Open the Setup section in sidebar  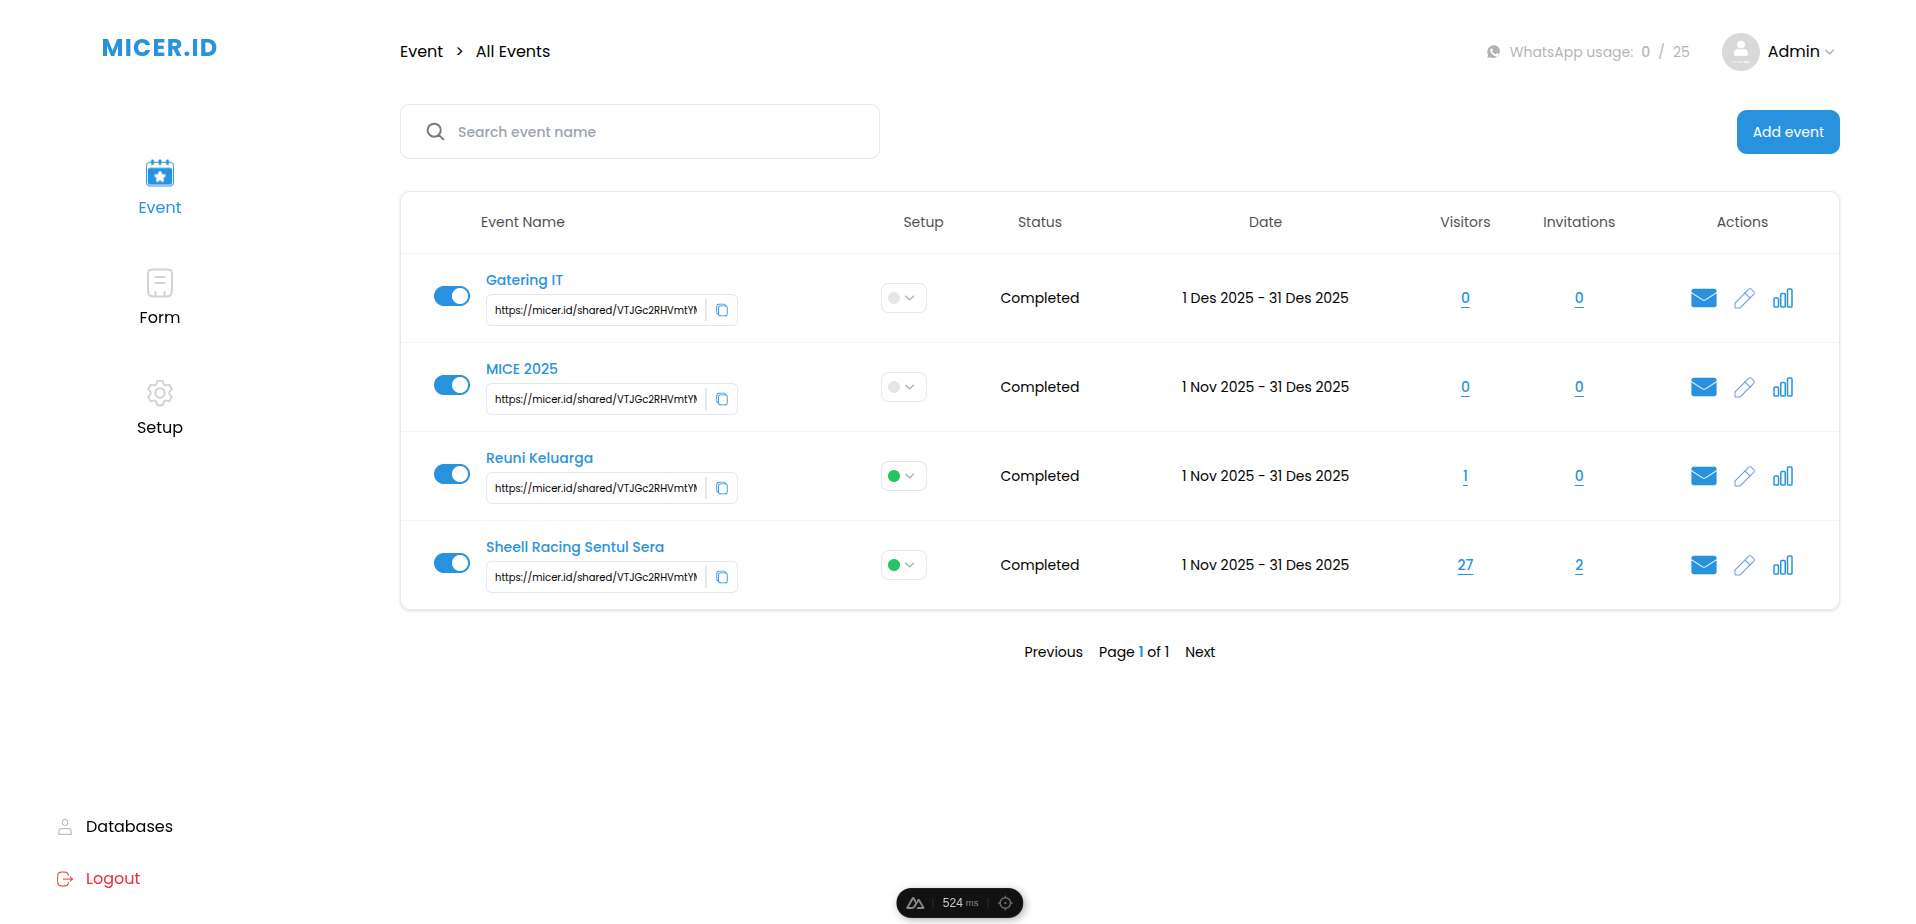click(x=160, y=407)
